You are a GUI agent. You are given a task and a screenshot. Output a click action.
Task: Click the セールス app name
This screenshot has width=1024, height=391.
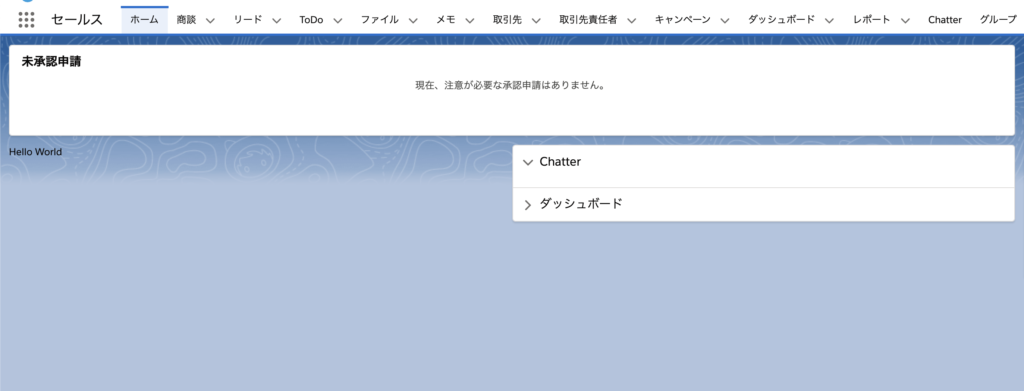tap(77, 20)
